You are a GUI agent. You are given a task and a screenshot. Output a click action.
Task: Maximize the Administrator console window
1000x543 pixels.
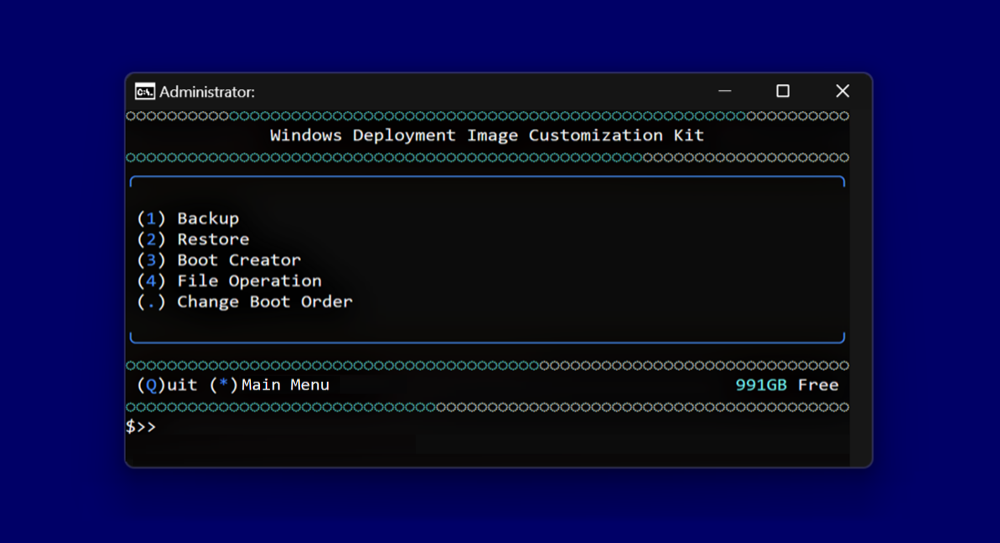[783, 91]
